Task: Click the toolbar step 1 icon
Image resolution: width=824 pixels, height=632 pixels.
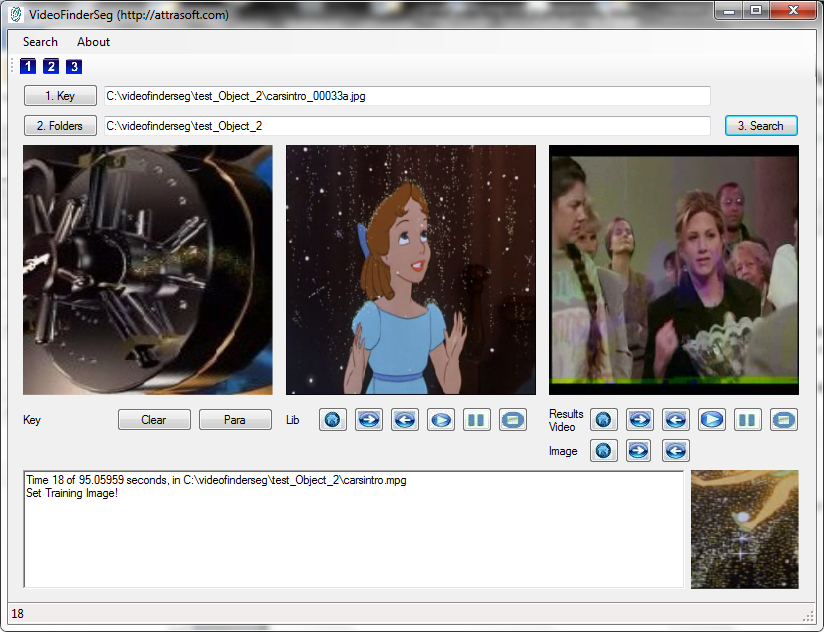Action: tap(28, 66)
